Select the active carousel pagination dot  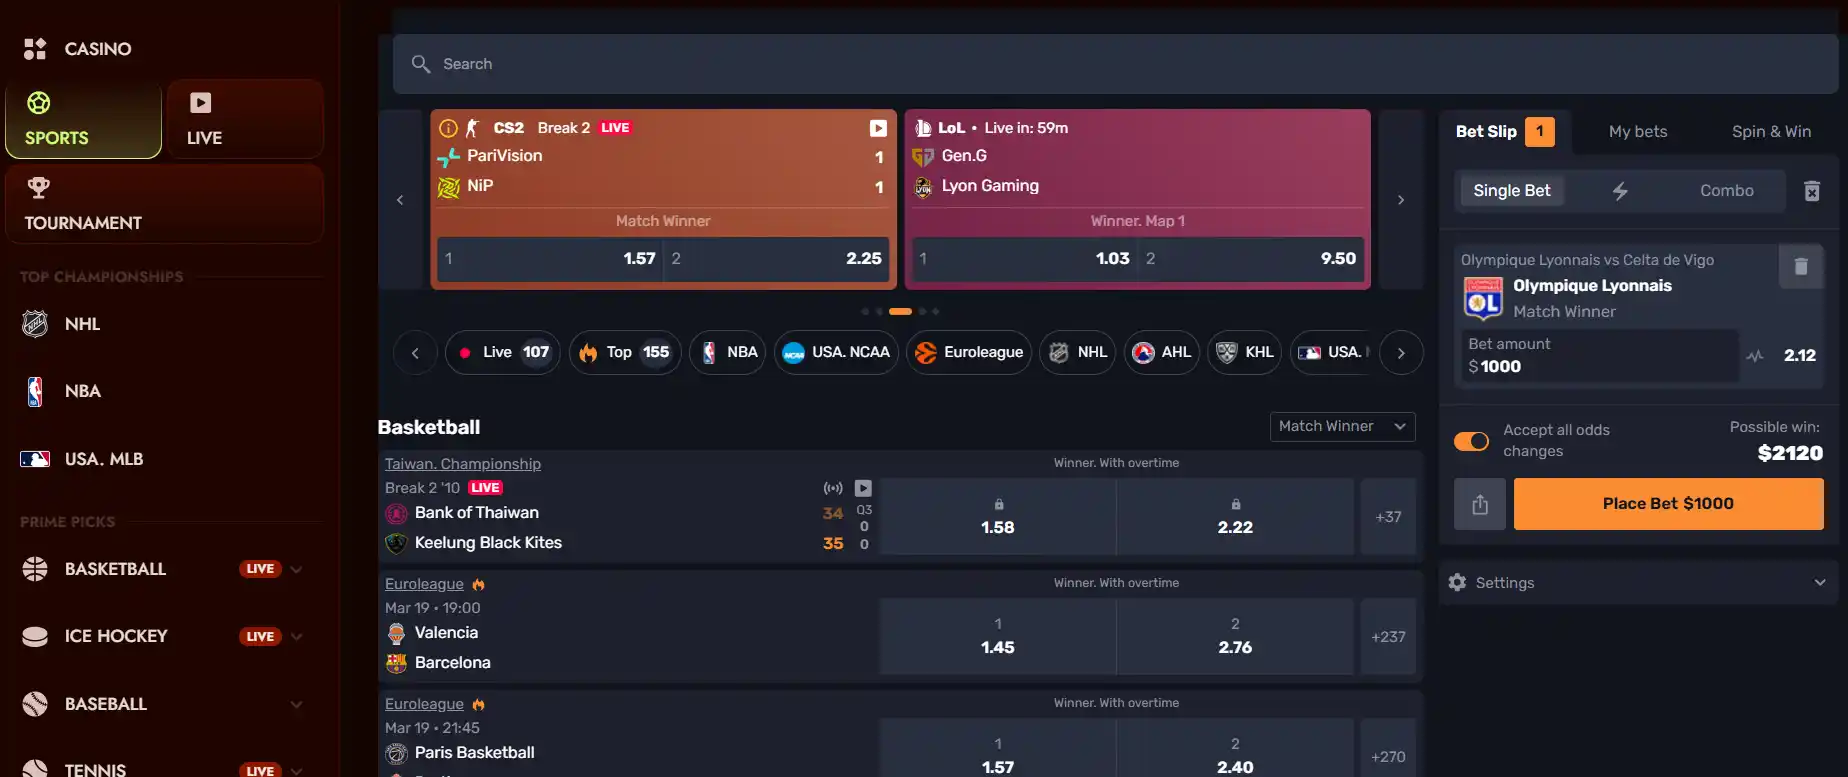pos(900,311)
